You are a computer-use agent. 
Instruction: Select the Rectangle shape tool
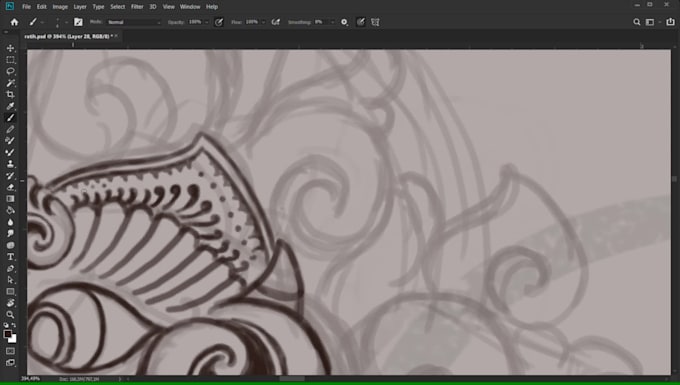click(x=10, y=292)
